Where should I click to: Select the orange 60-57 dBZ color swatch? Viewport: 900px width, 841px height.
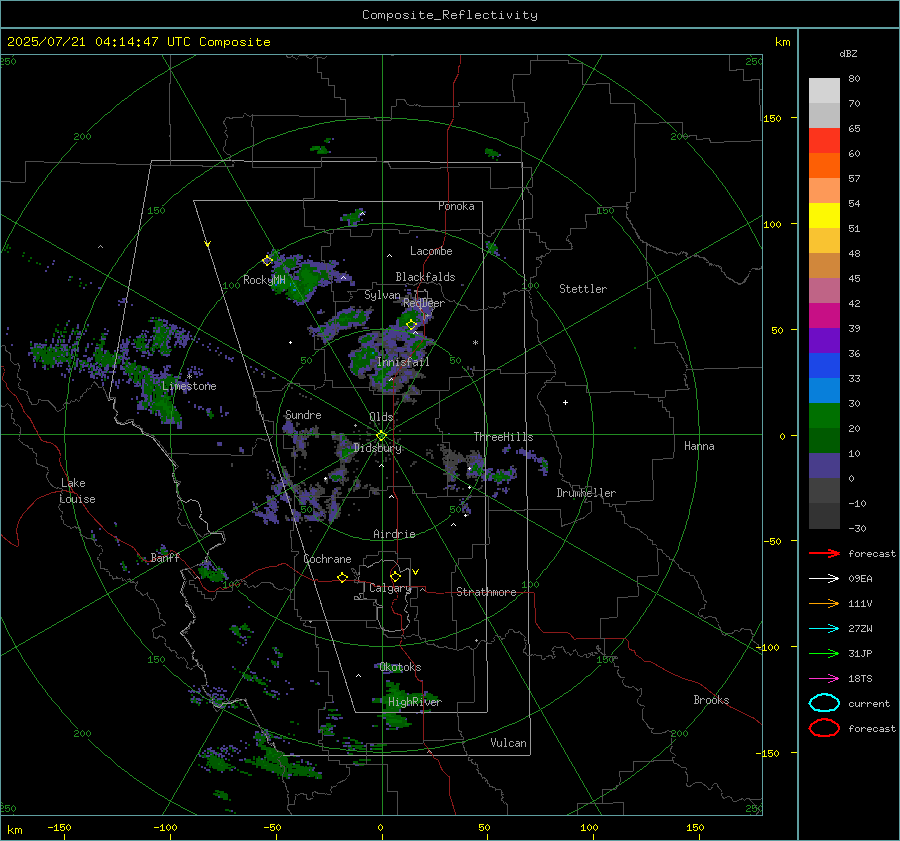tap(824, 165)
